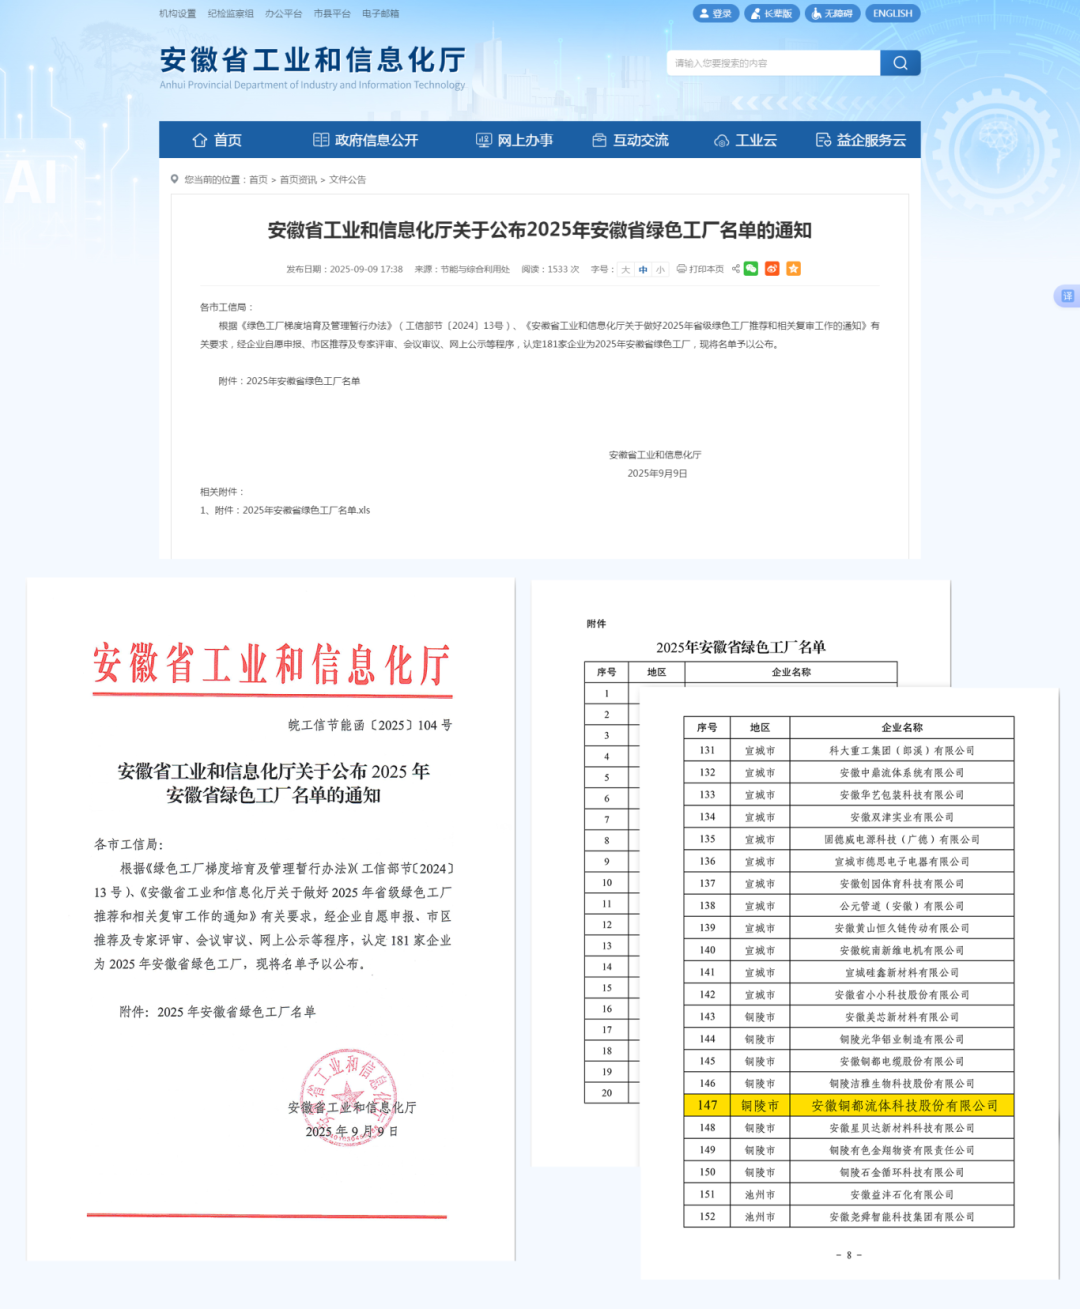This screenshot has height=1309, width=1080.
Task: Set font size to 小 (small)
Action: 660,270
